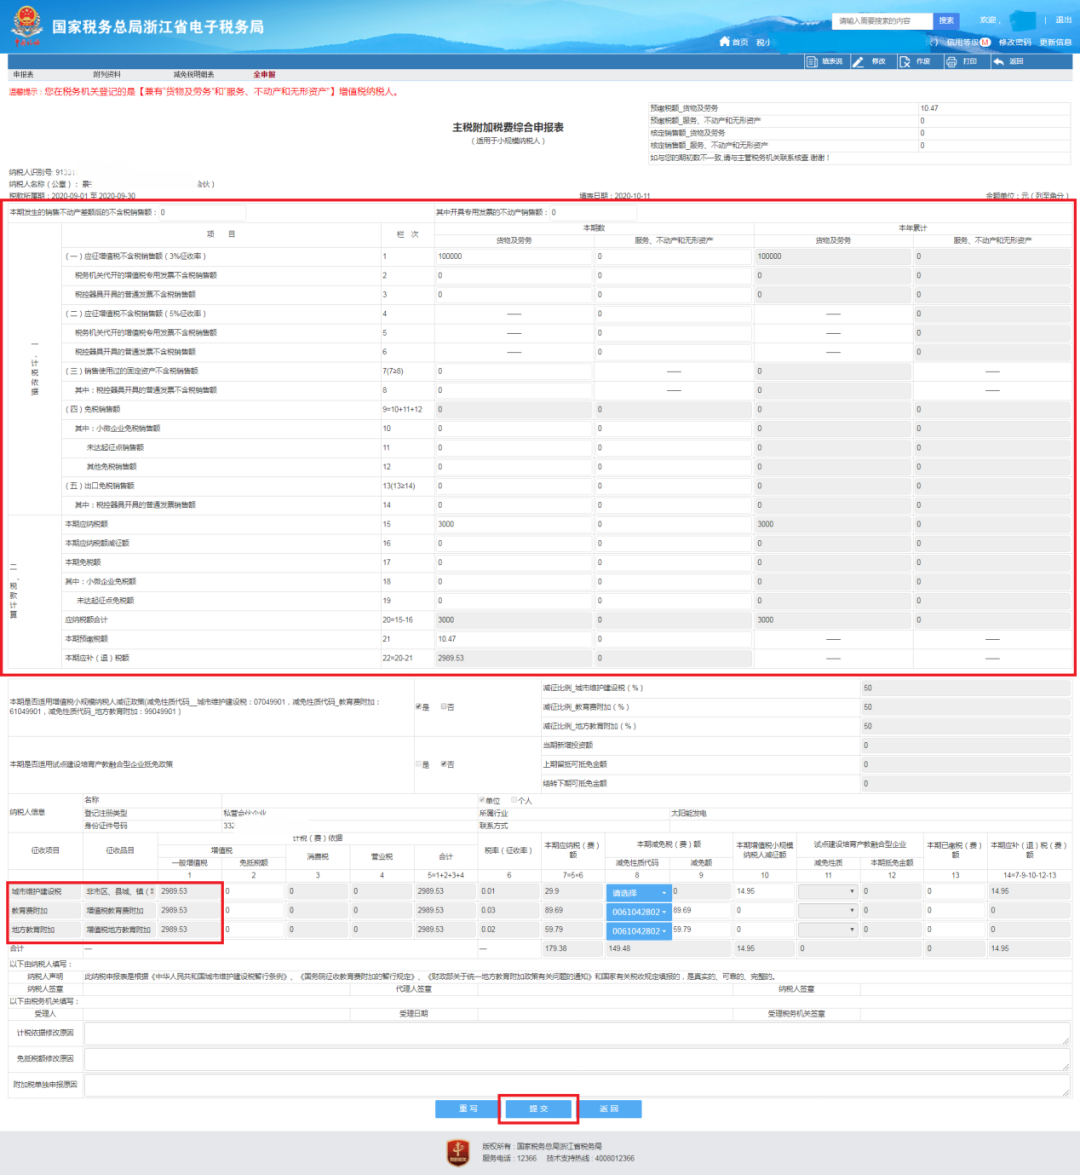This screenshot has width=1080, height=1175.
Task: Open the 更新信息 link
Action: coord(1055,42)
